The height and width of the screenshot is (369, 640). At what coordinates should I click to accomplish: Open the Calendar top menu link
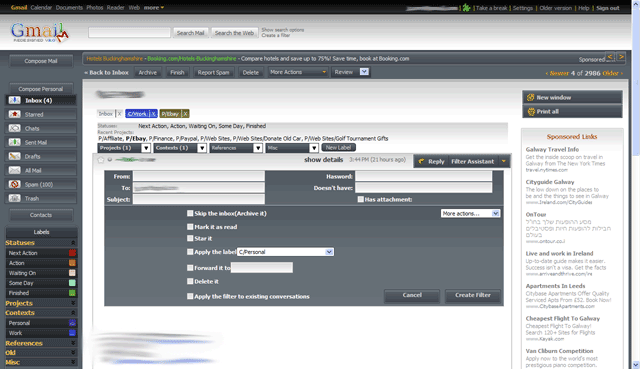point(41,8)
